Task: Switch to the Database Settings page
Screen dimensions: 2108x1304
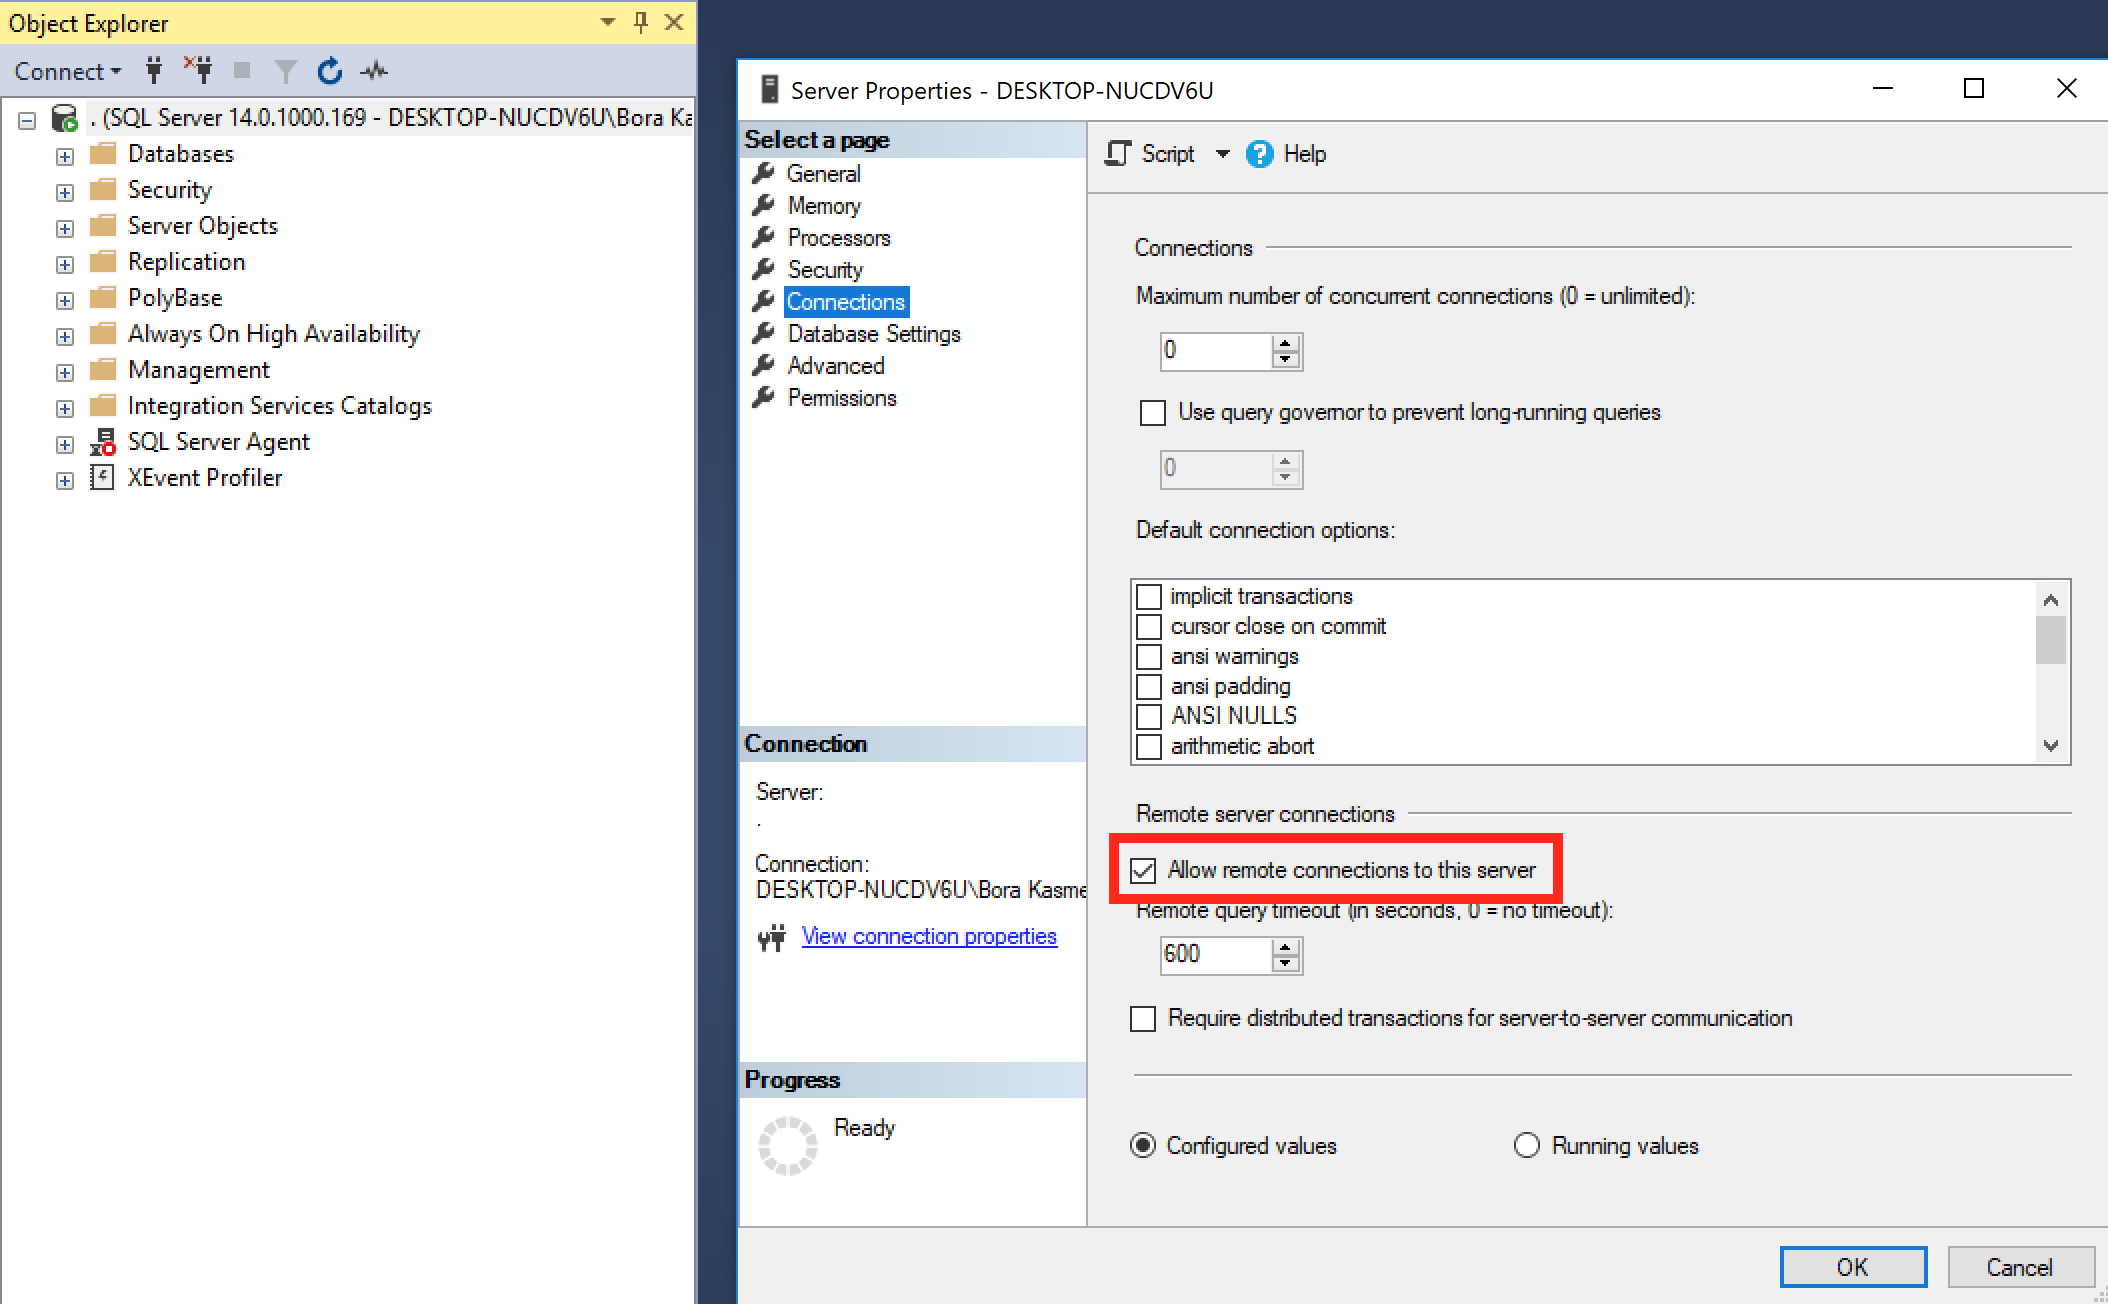Action: tap(872, 333)
